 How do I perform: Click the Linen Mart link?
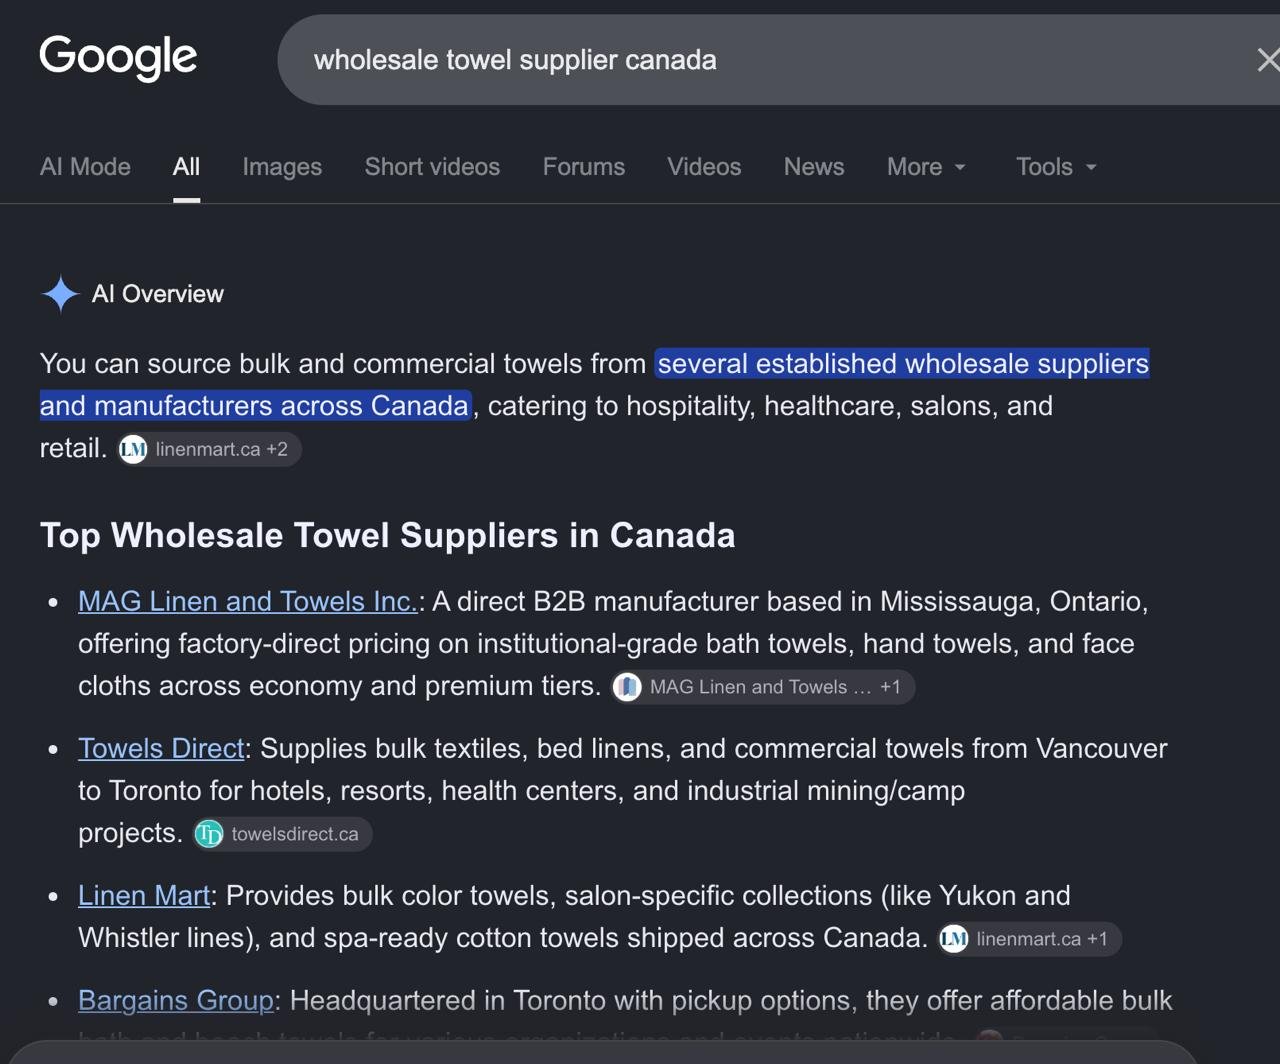(144, 895)
